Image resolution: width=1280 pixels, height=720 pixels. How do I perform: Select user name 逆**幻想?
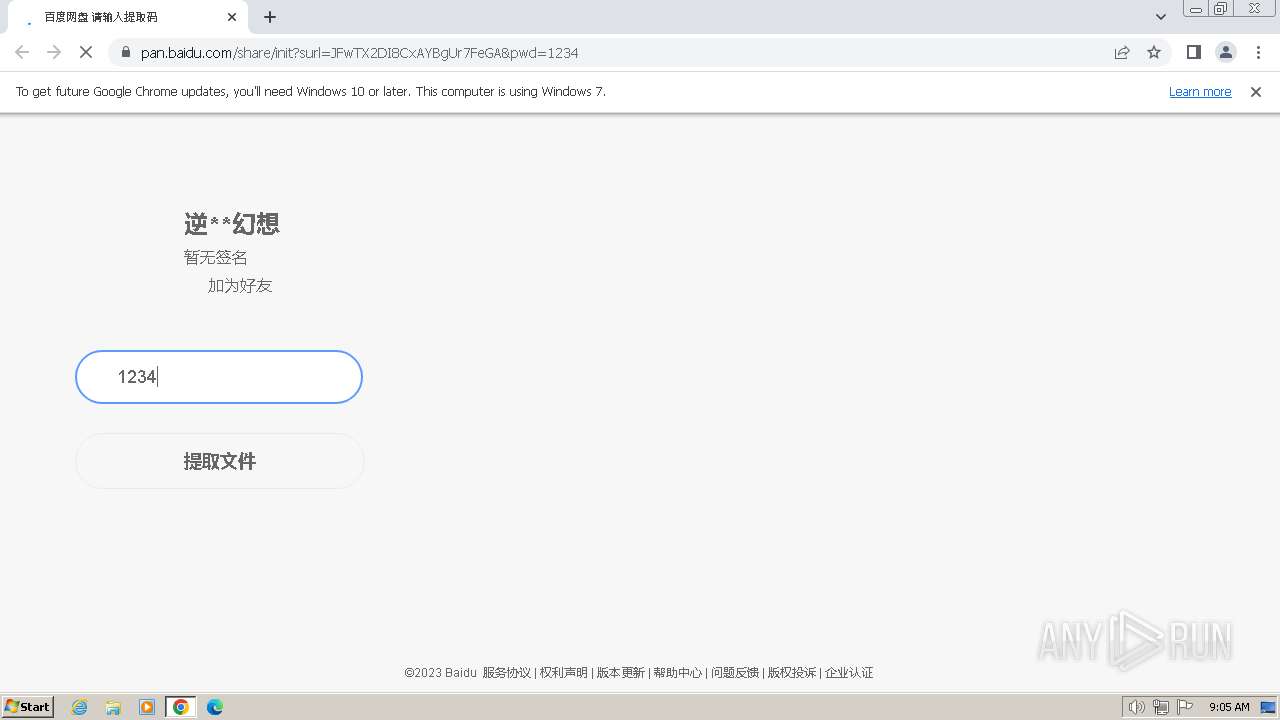tap(232, 224)
